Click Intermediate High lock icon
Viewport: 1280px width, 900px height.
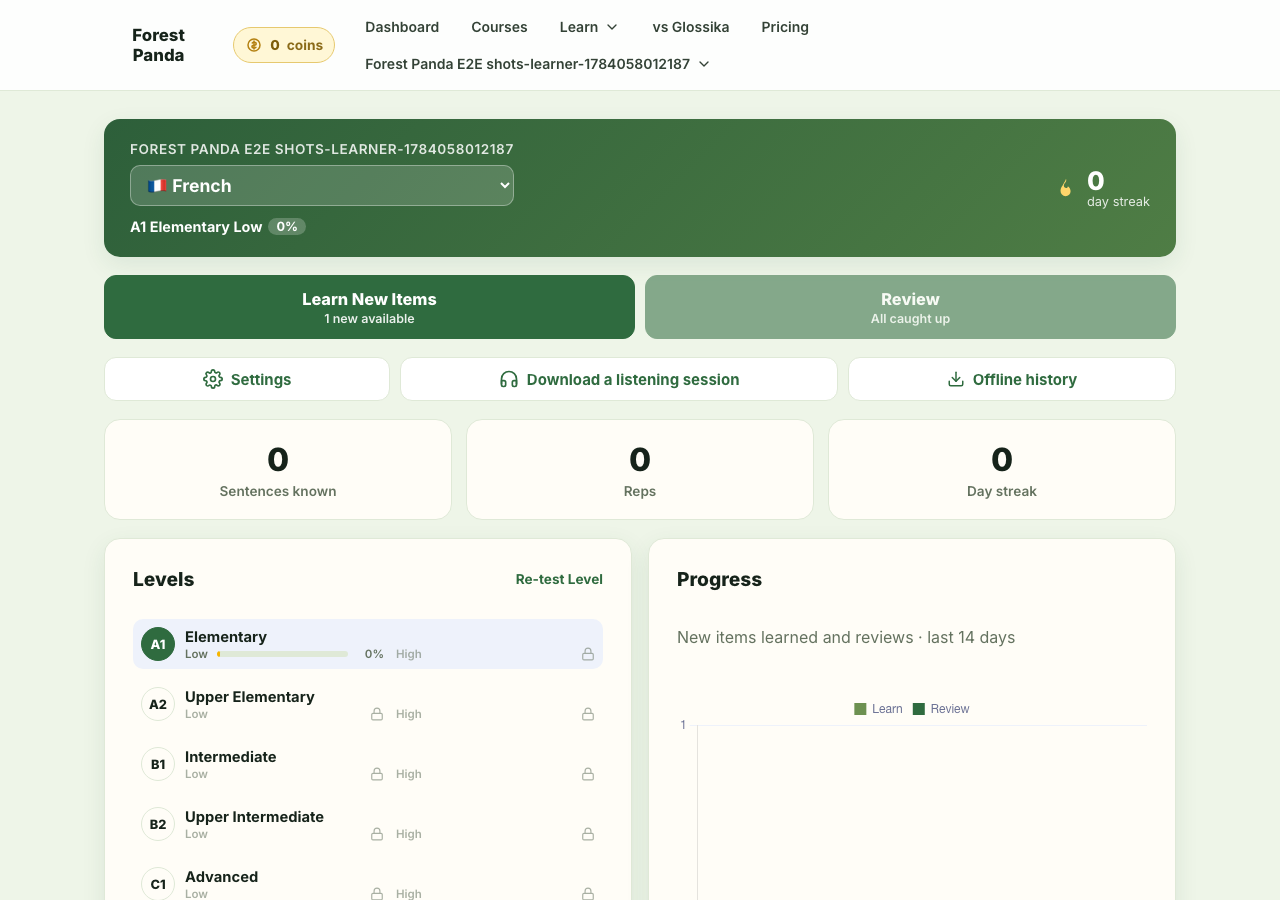coord(588,774)
